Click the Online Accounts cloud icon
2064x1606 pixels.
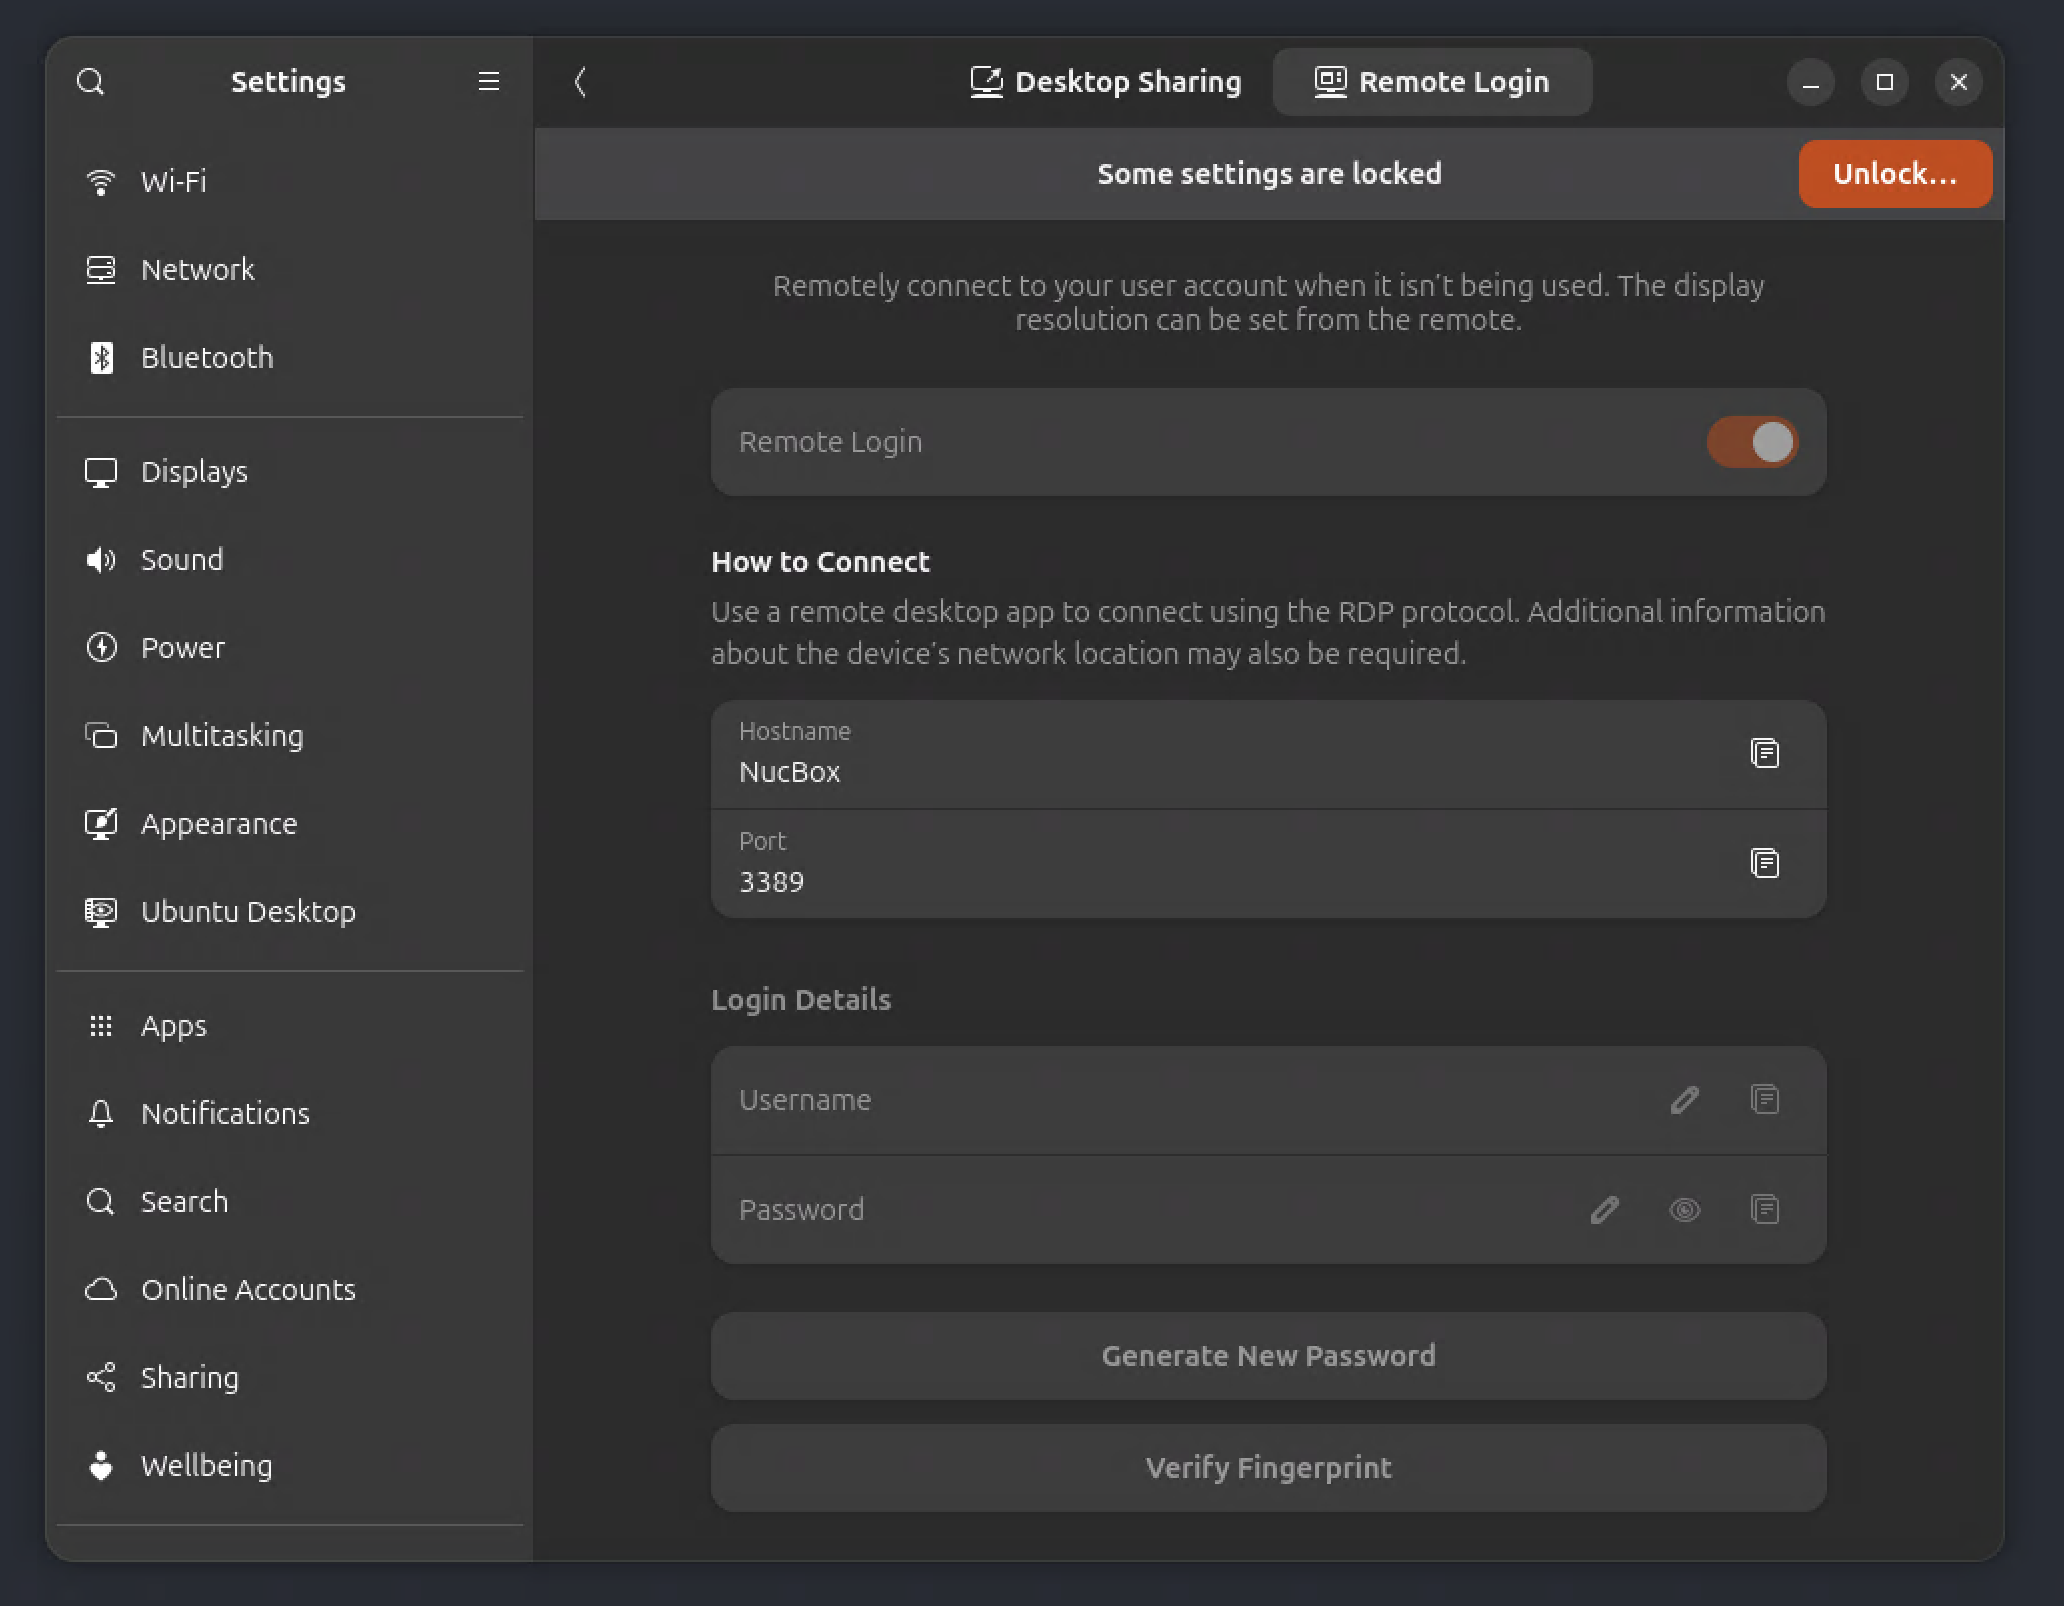101,1290
